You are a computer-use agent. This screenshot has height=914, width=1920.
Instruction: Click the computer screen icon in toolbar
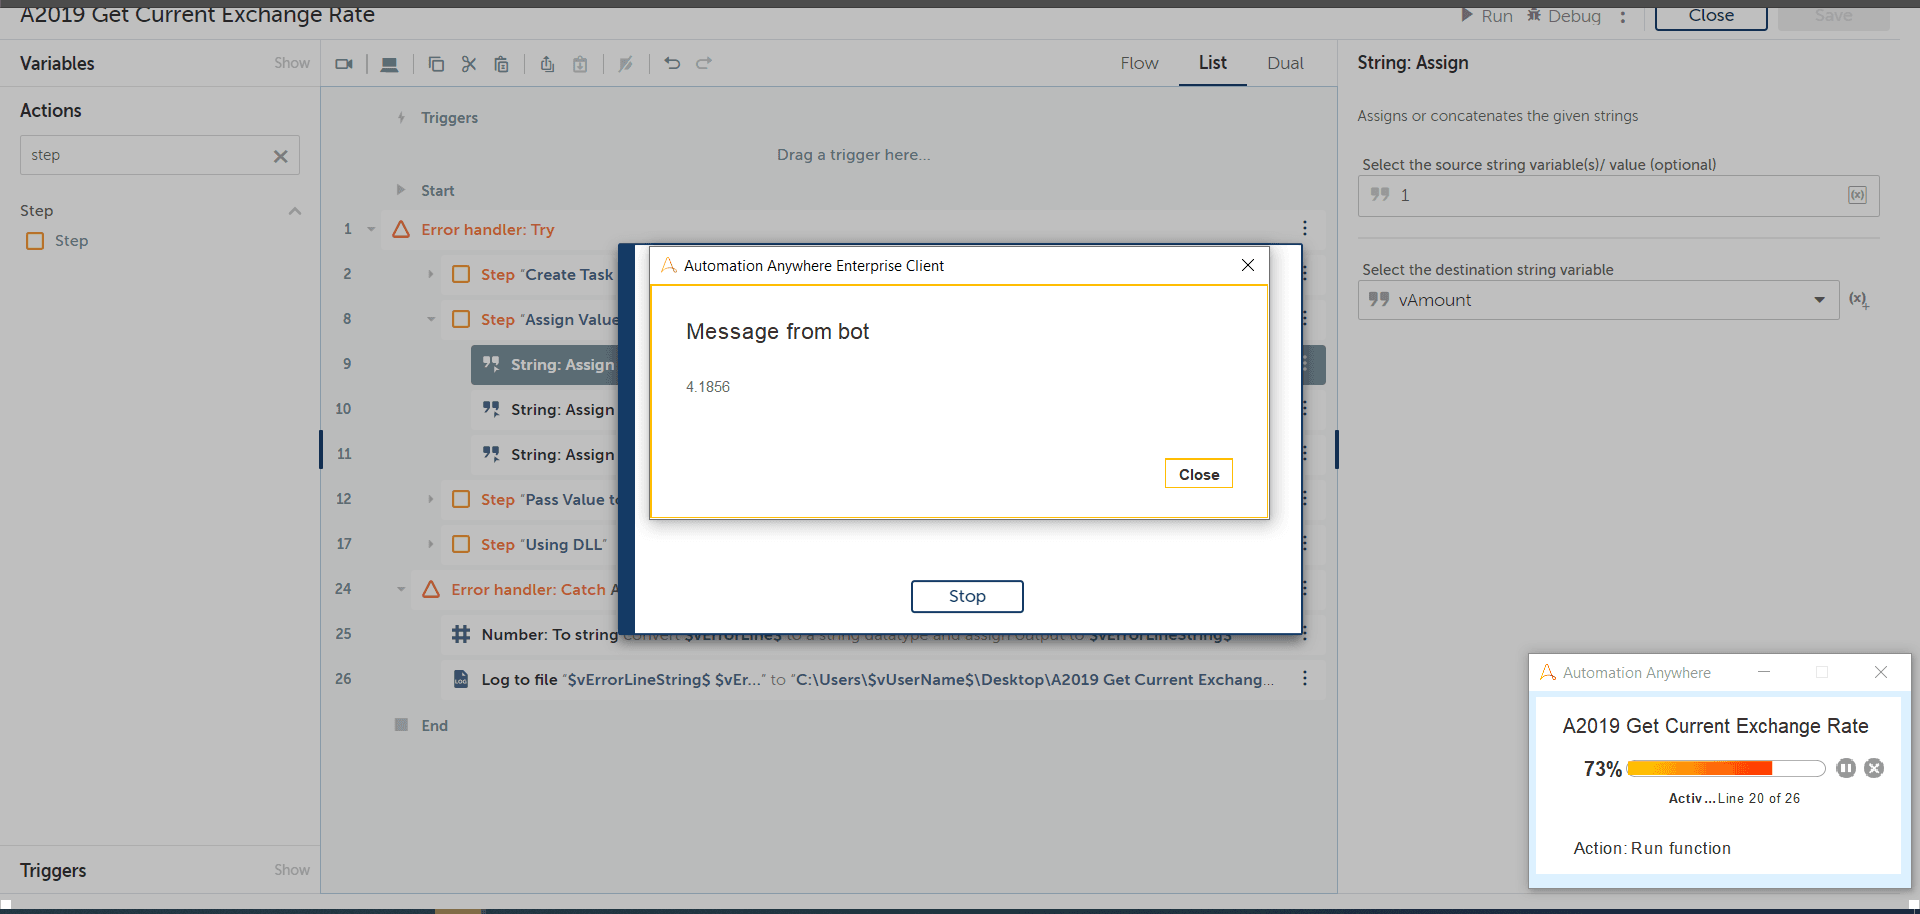click(389, 64)
